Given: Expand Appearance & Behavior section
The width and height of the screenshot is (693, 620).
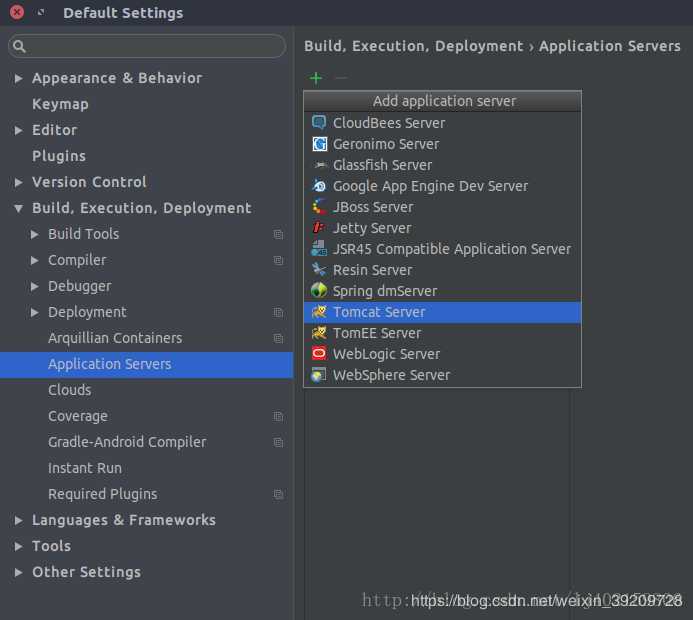Looking at the screenshot, I should coord(18,78).
